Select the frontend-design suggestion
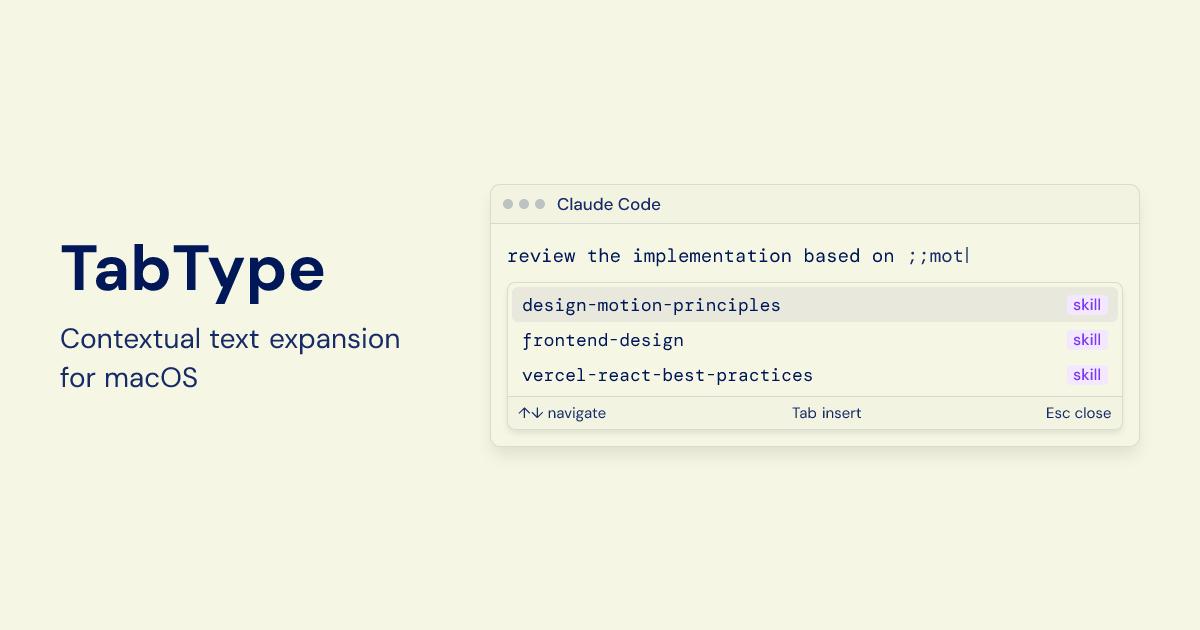Screen dimensions: 1200x630 point(603,340)
